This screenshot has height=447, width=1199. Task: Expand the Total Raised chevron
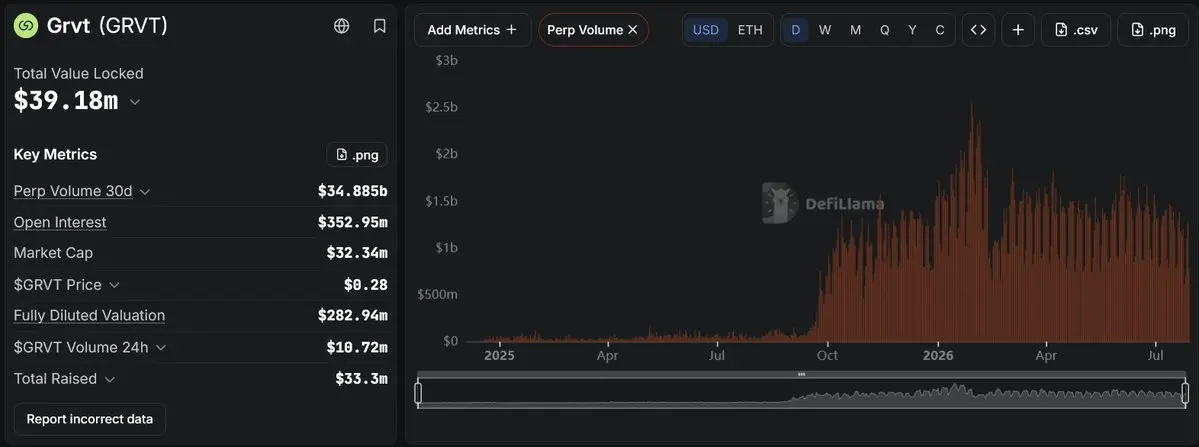click(x=109, y=379)
